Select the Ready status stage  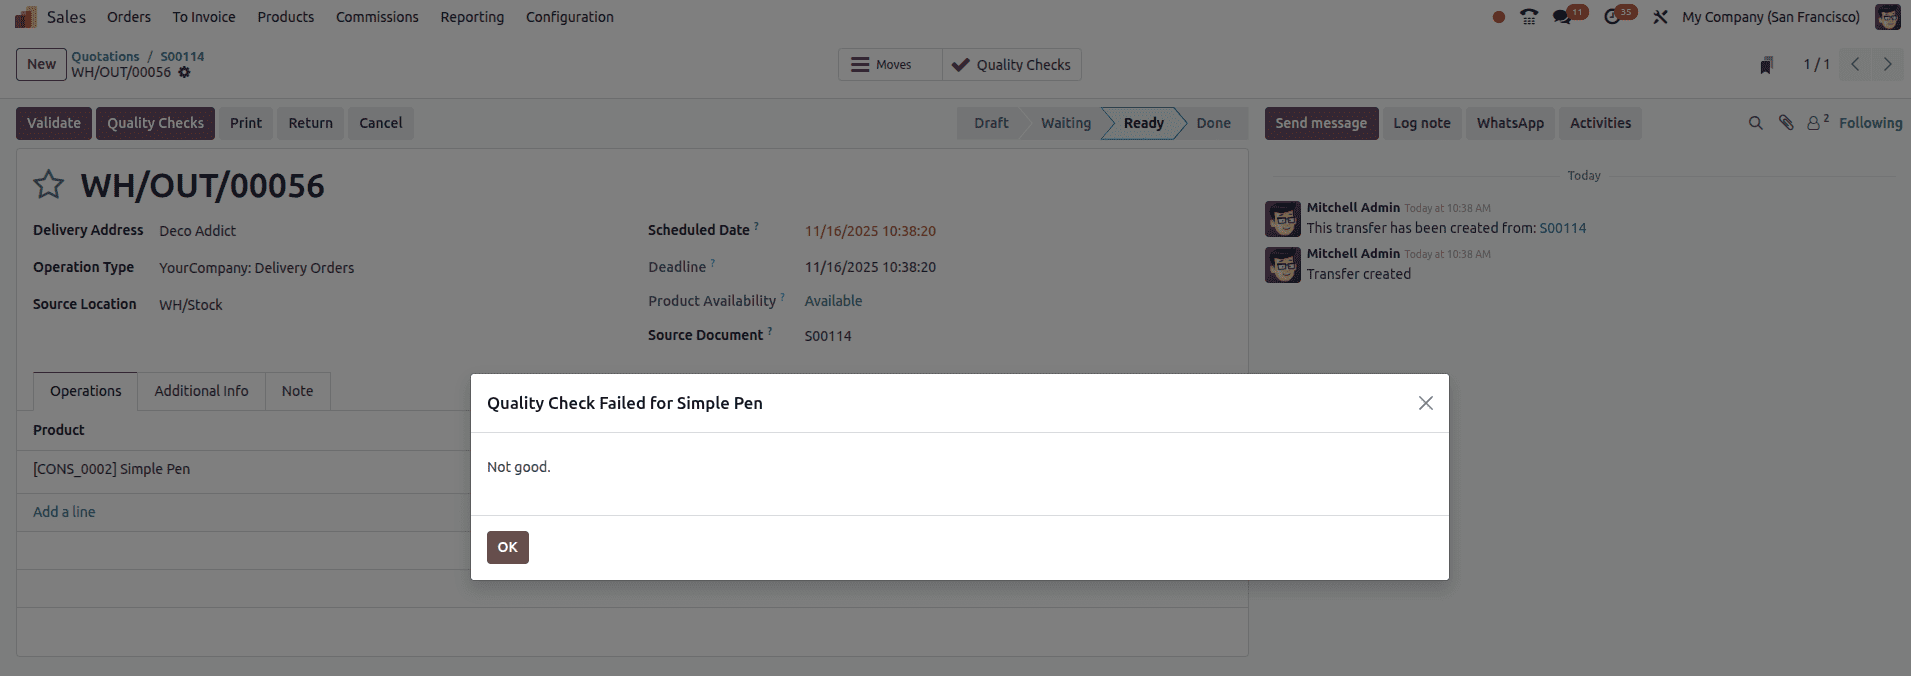click(1143, 123)
